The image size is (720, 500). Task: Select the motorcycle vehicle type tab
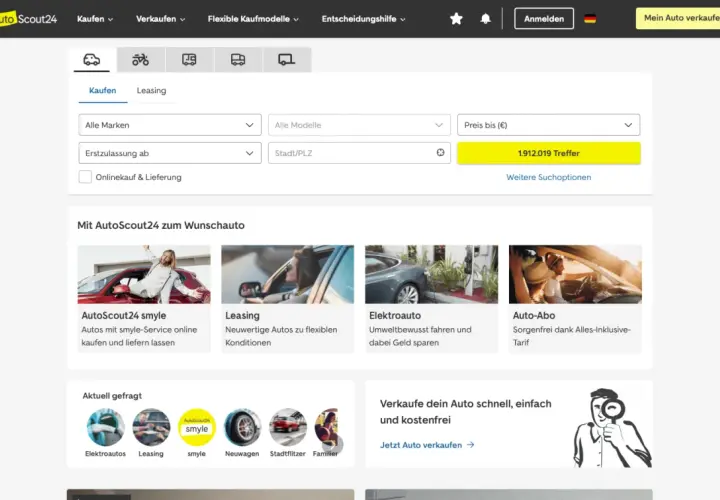coord(141,60)
